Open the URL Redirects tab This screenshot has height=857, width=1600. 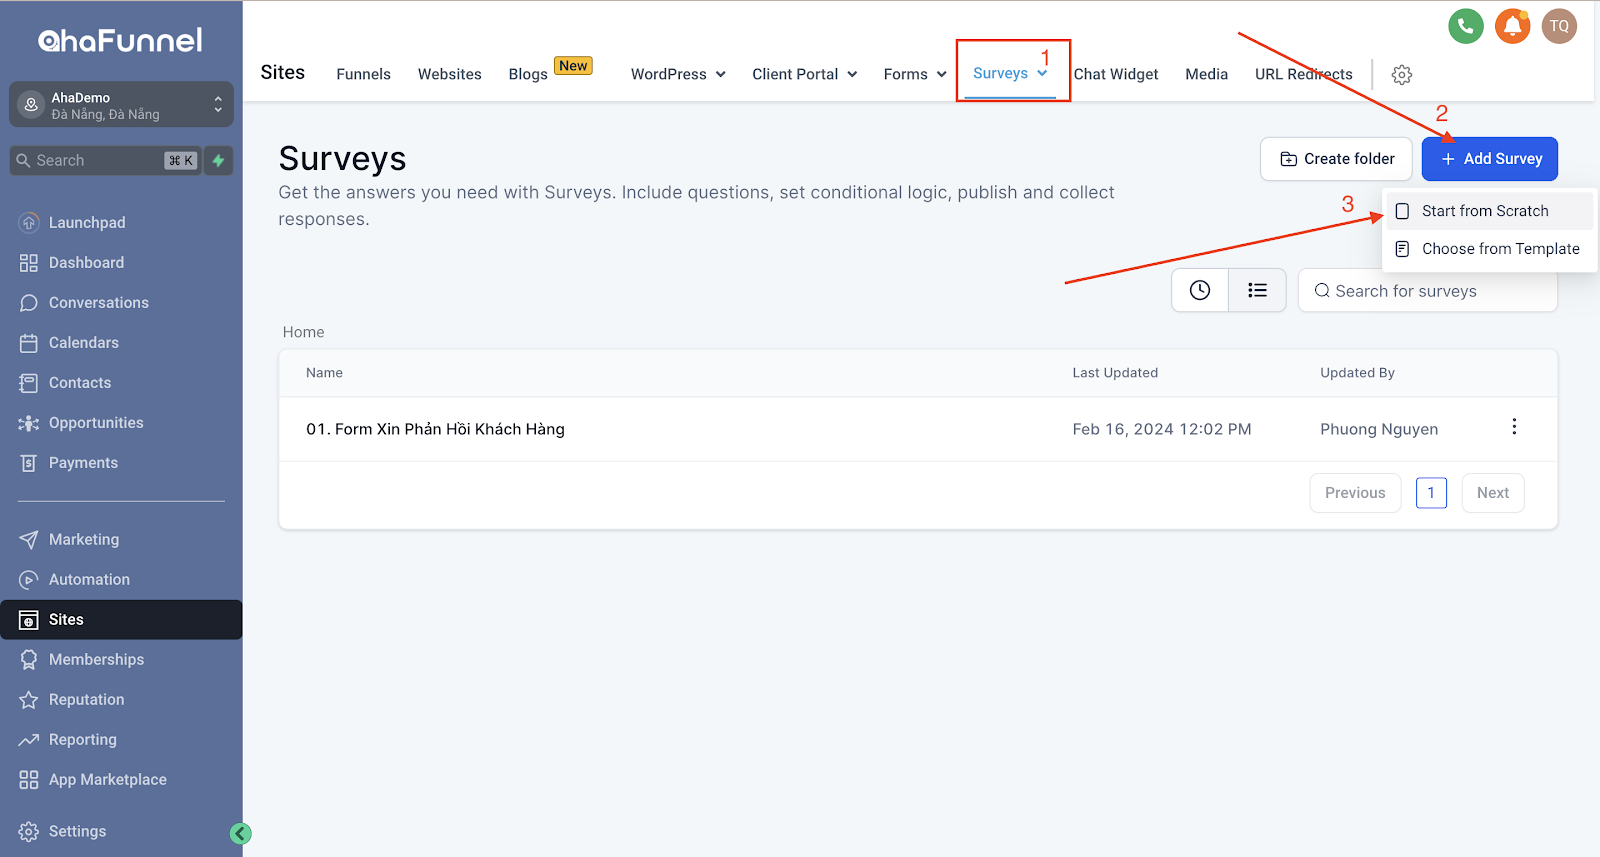click(1303, 74)
